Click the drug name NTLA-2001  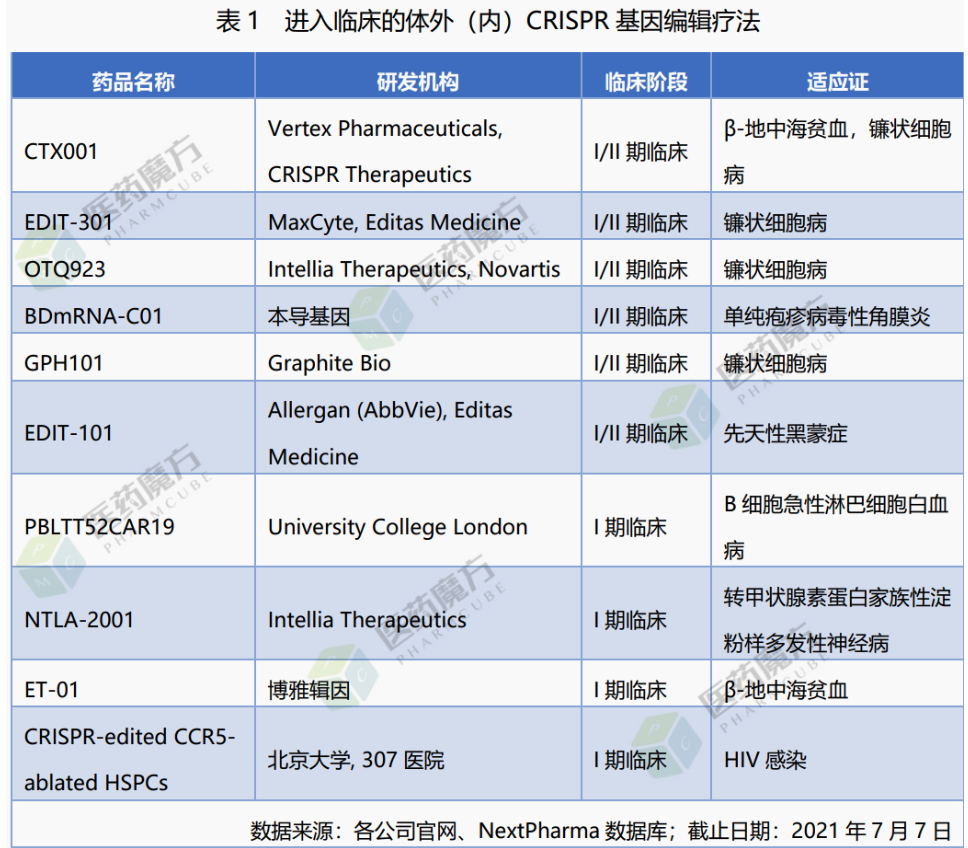point(78,620)
